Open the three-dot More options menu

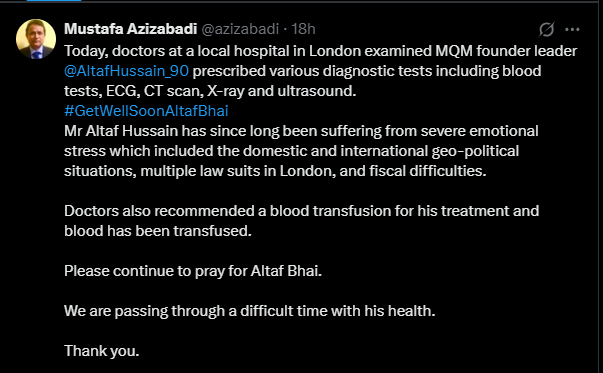(572, 29)
